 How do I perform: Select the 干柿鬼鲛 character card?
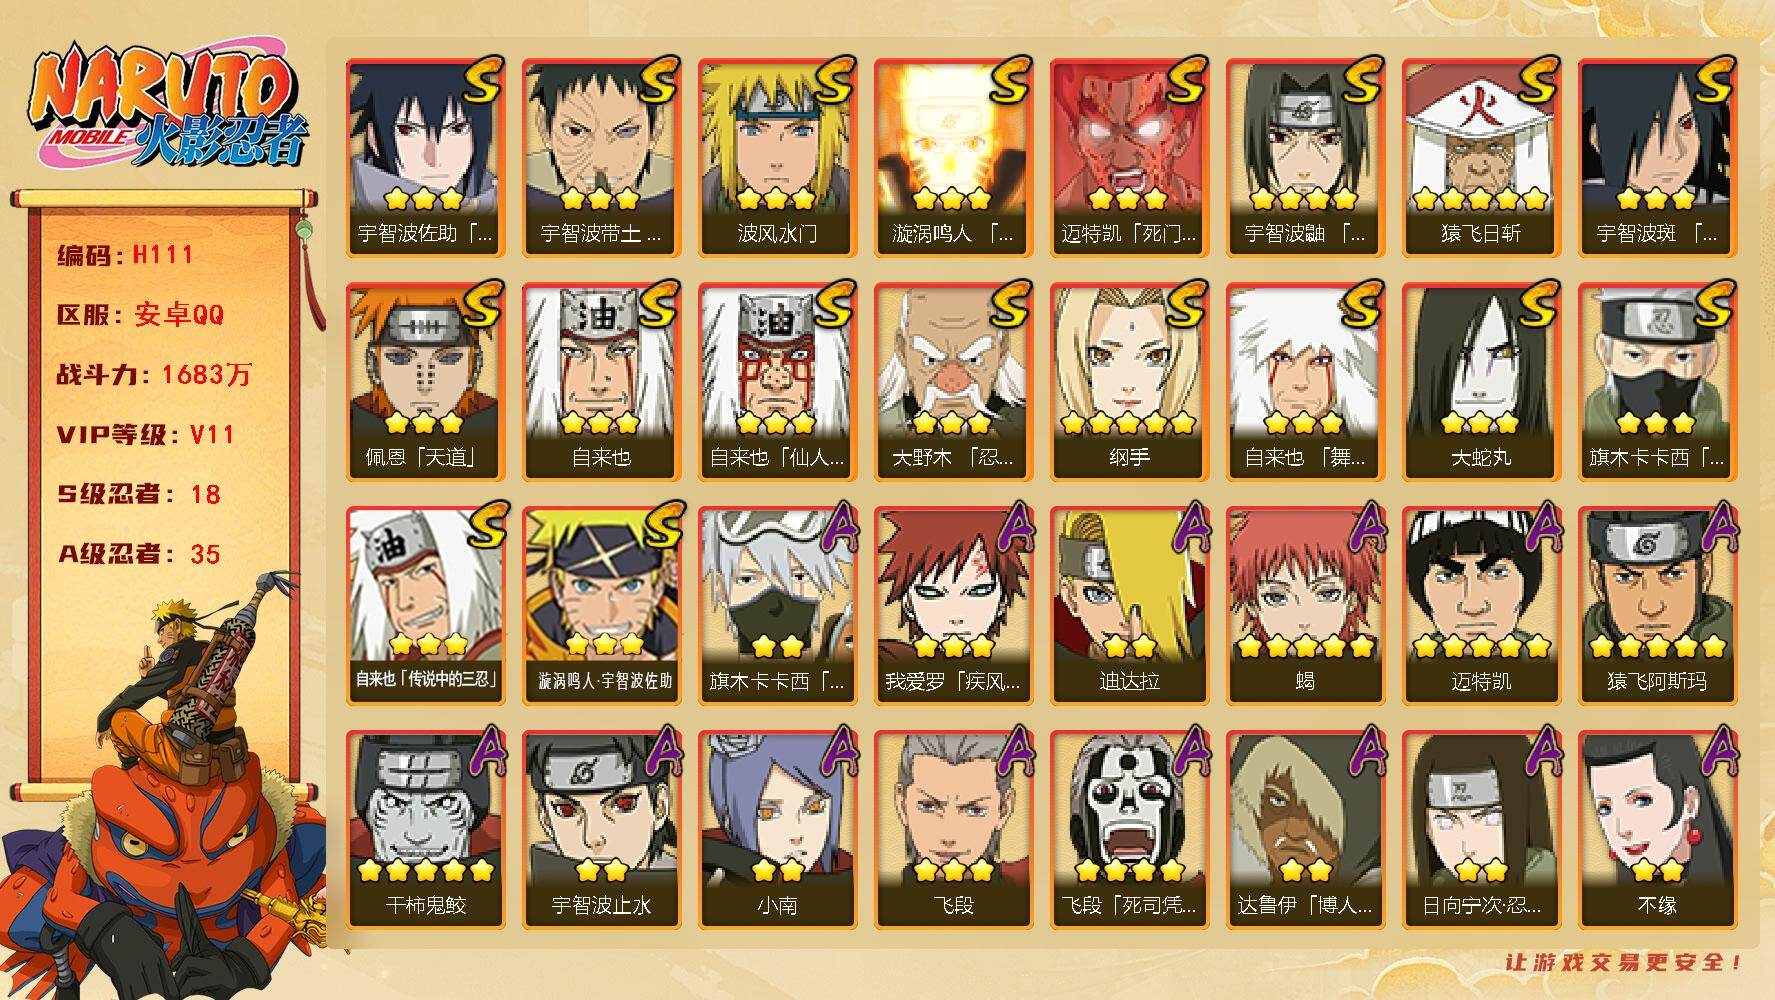(425, 829)
